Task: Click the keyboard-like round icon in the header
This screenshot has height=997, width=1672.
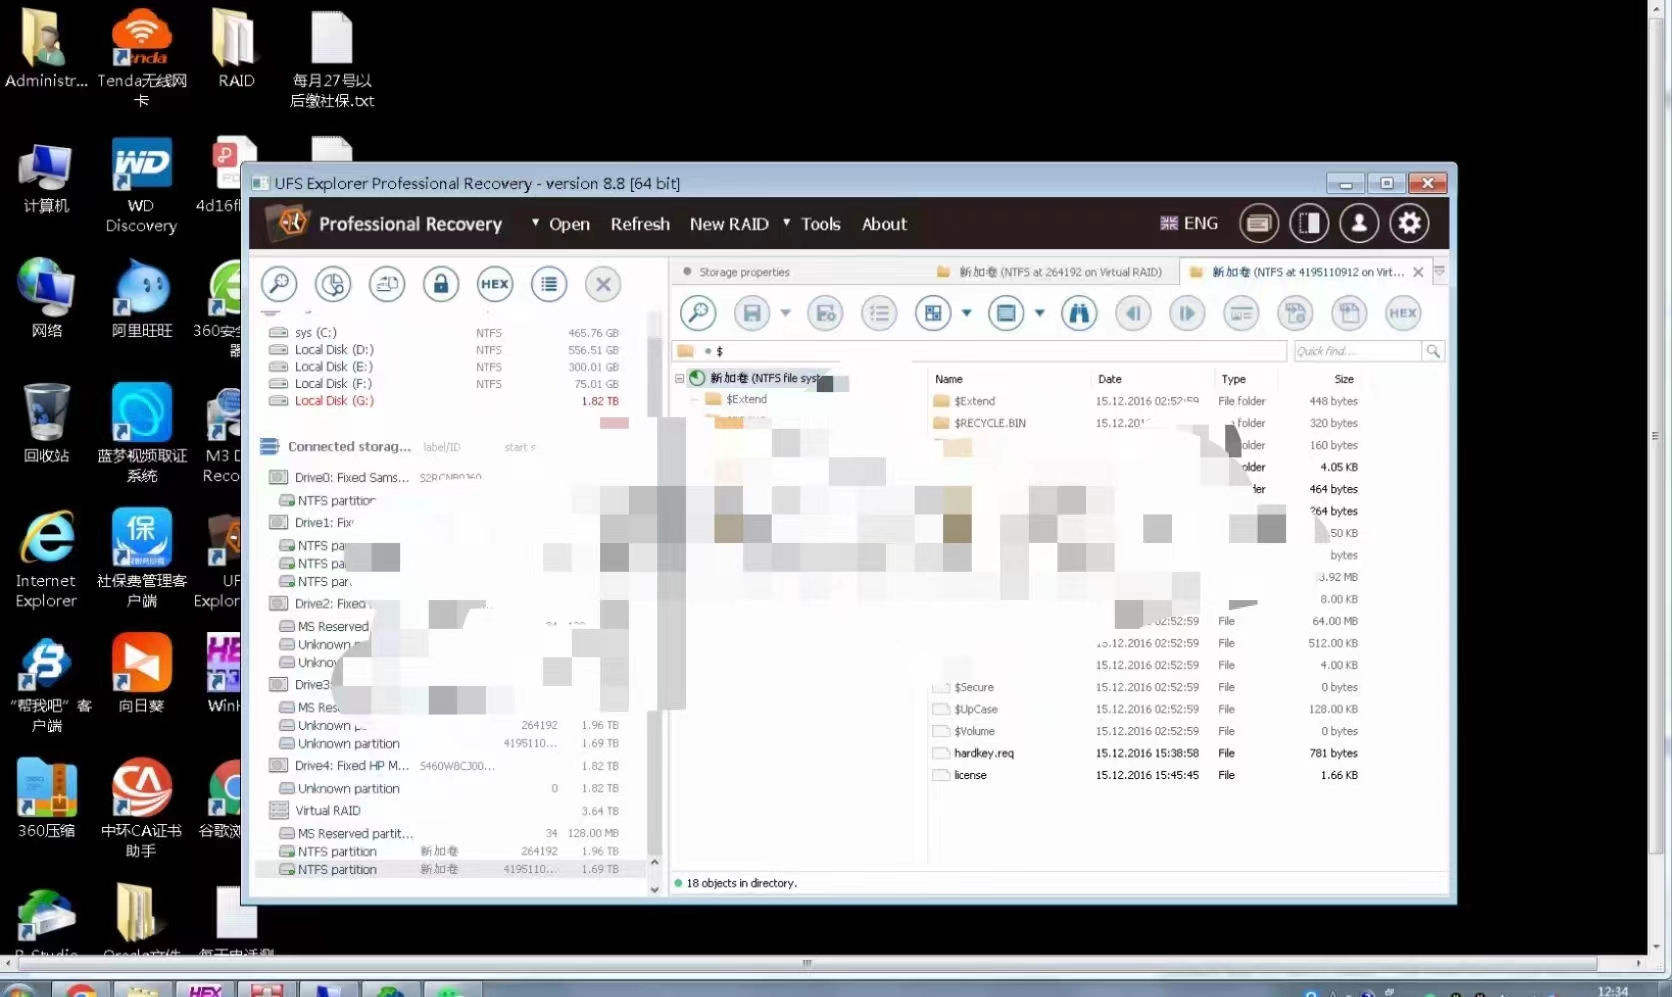Action: pyautogui.click(x=1259, y=223)
